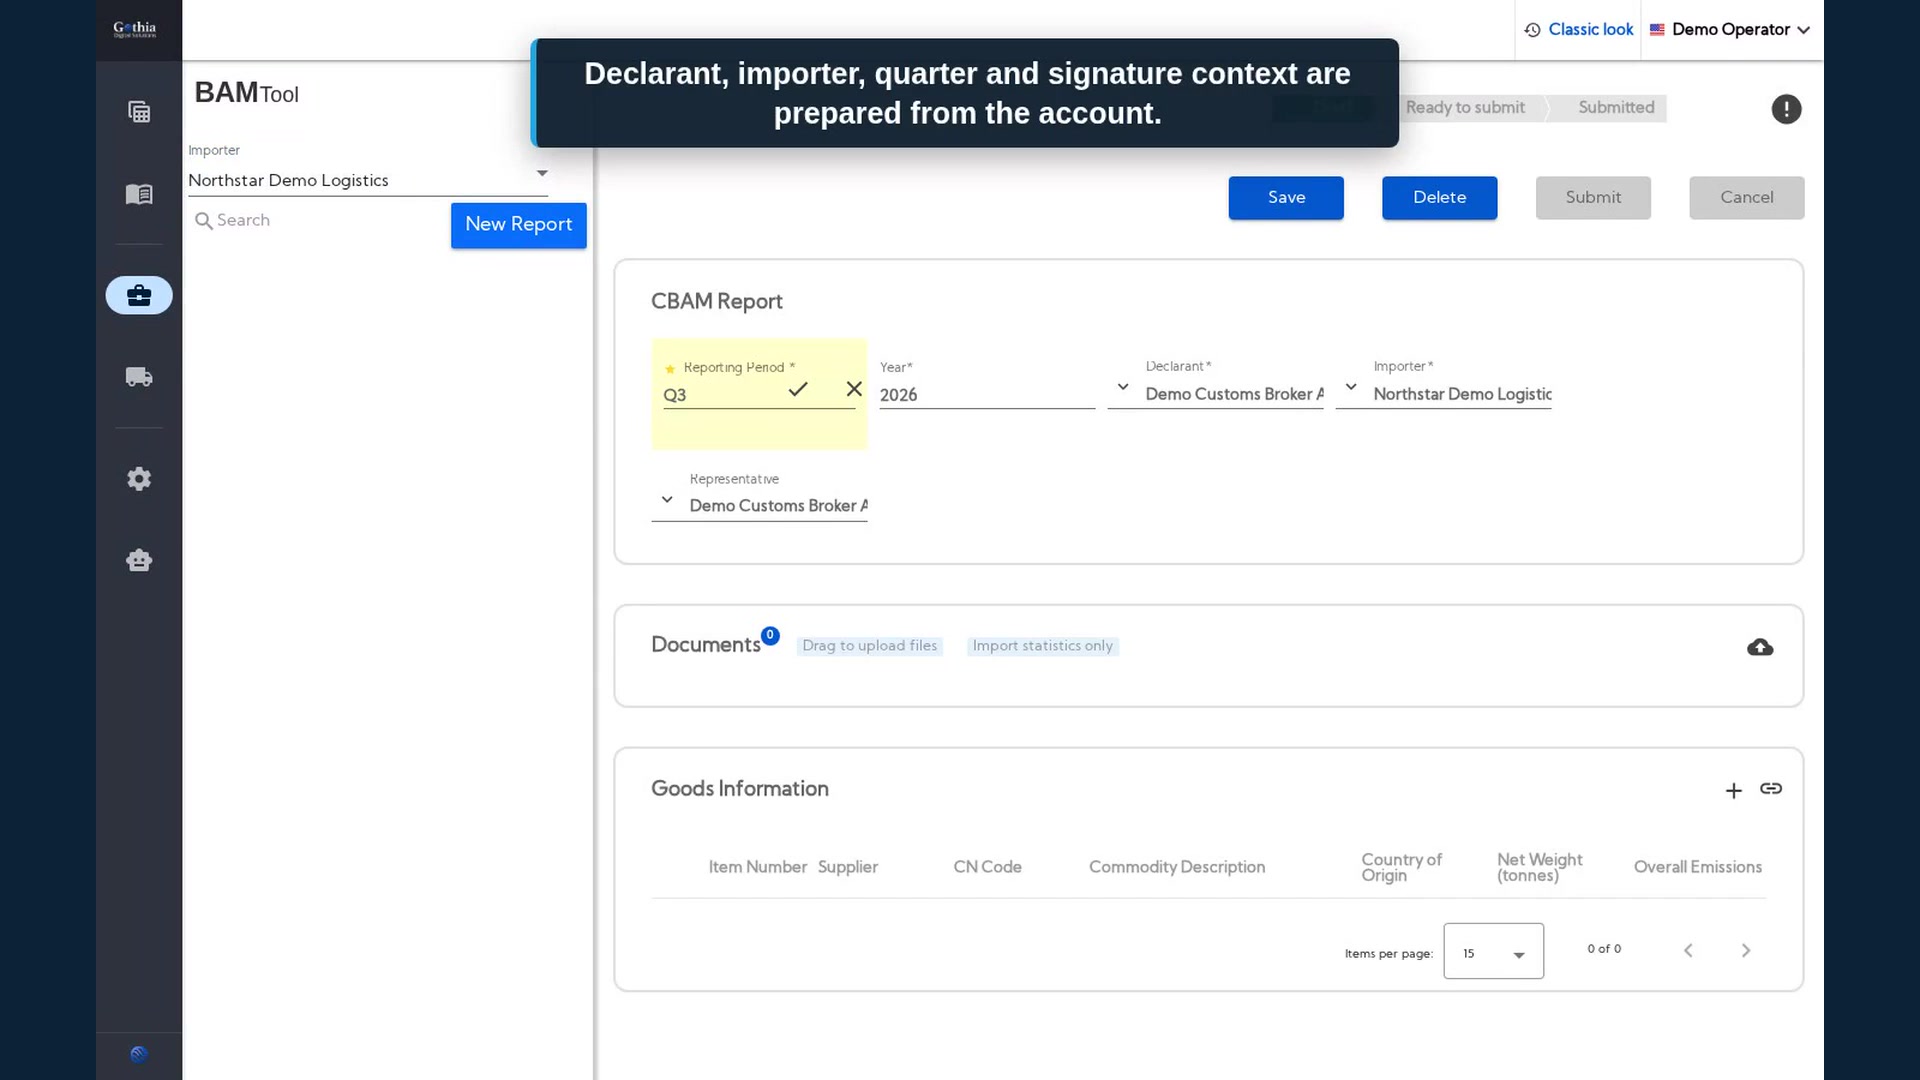Click the cloud upload icon in Documents
The height and width of the screenshot is (1080, 1920).
click(x=1760, y=647)
